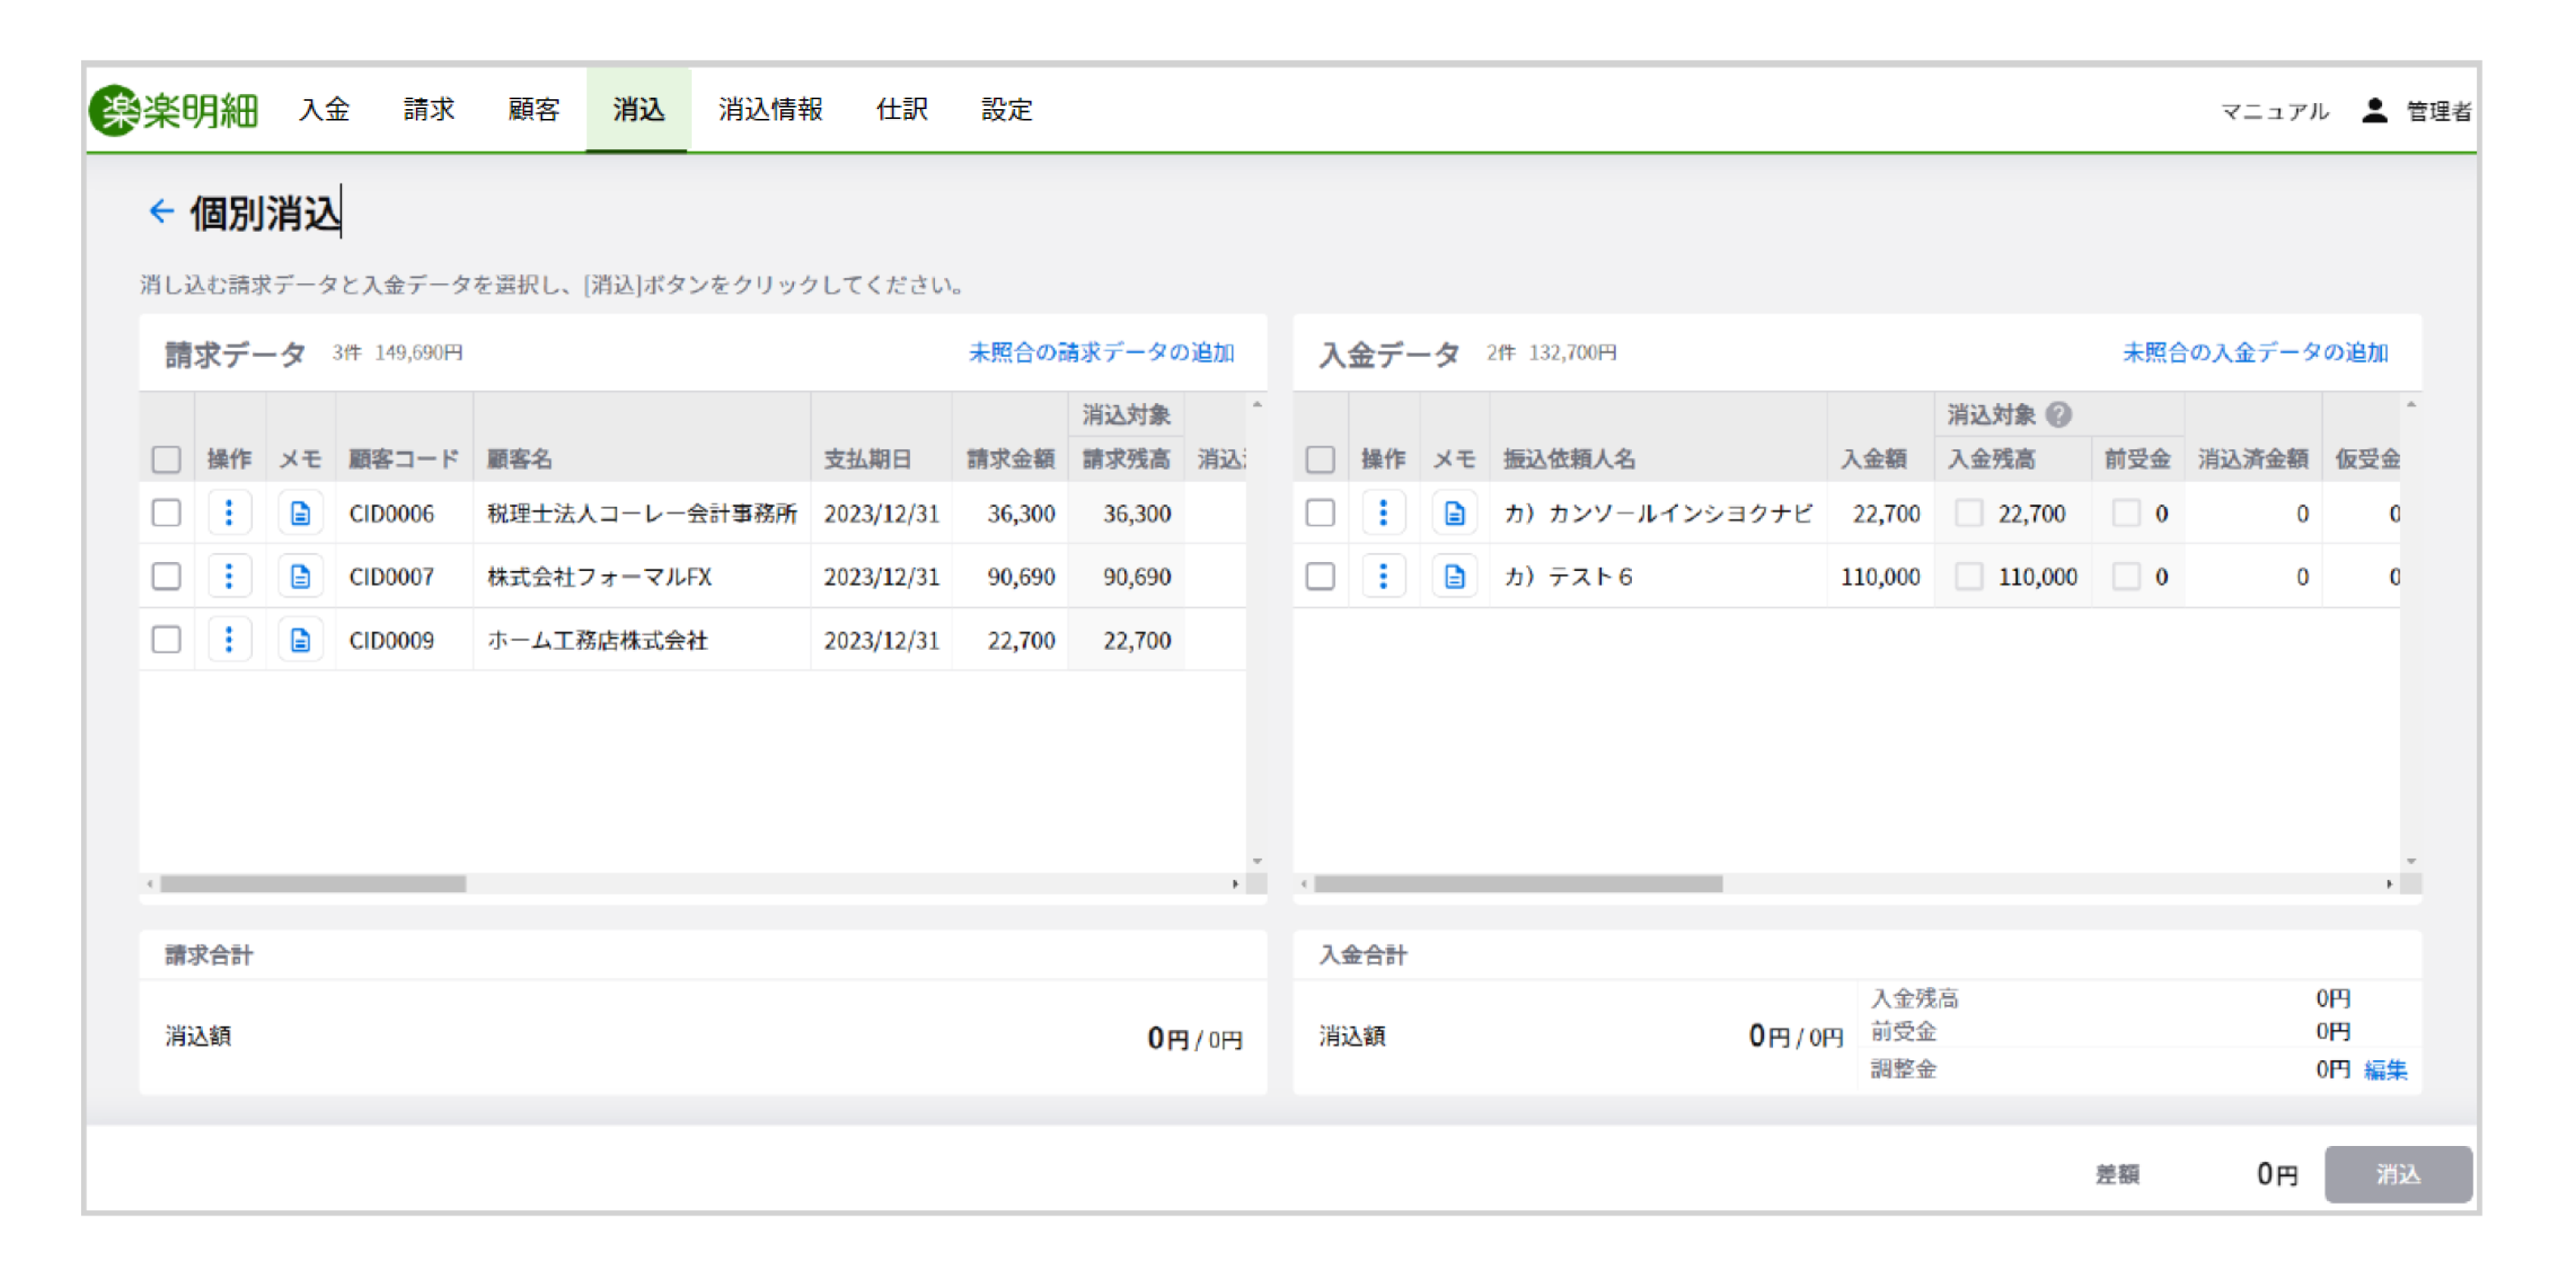The image size is (2576, 1277).
Task: Check the 入金残高 box for カ）テスト６
Action: (1969, 576)
